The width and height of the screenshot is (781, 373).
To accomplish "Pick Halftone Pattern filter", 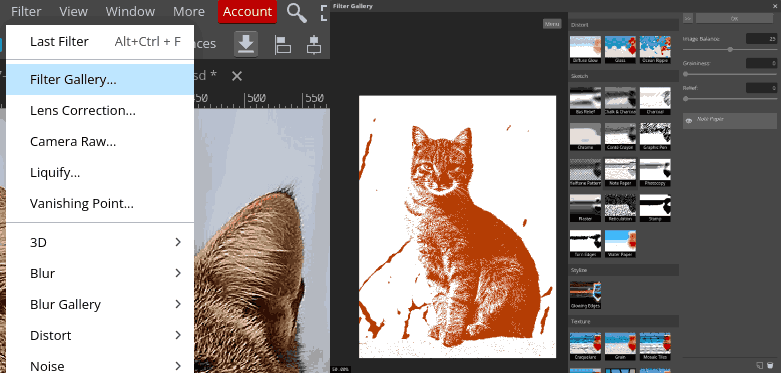I will point(585,172).
